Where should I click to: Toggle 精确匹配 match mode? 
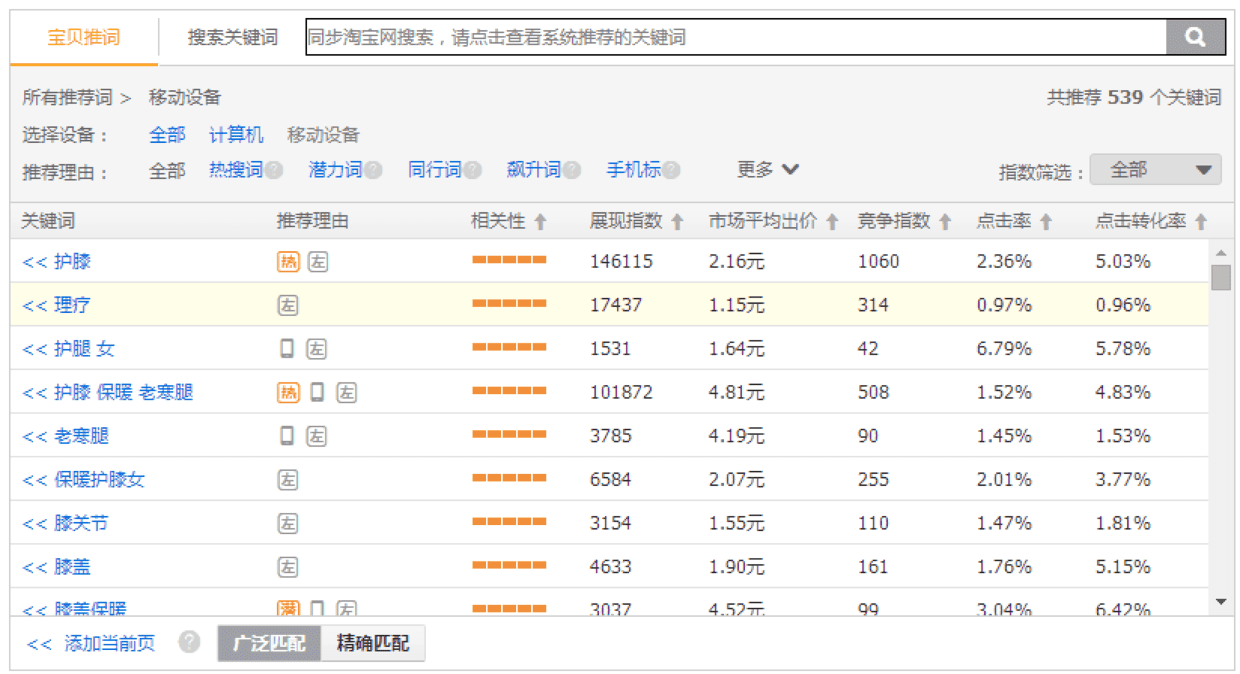[373, 643]
